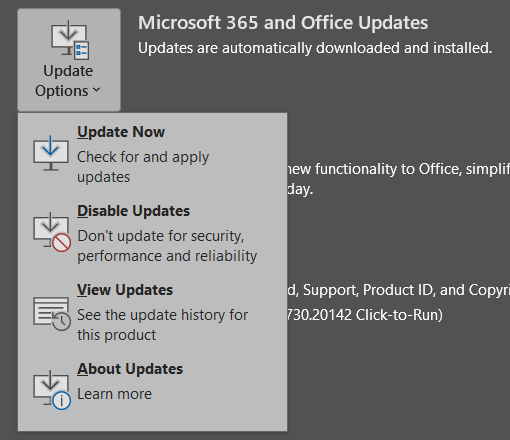Click the Microsoft 365 and Office Updates heading
This screenshot has width=510, height=440.
(283, 23)
